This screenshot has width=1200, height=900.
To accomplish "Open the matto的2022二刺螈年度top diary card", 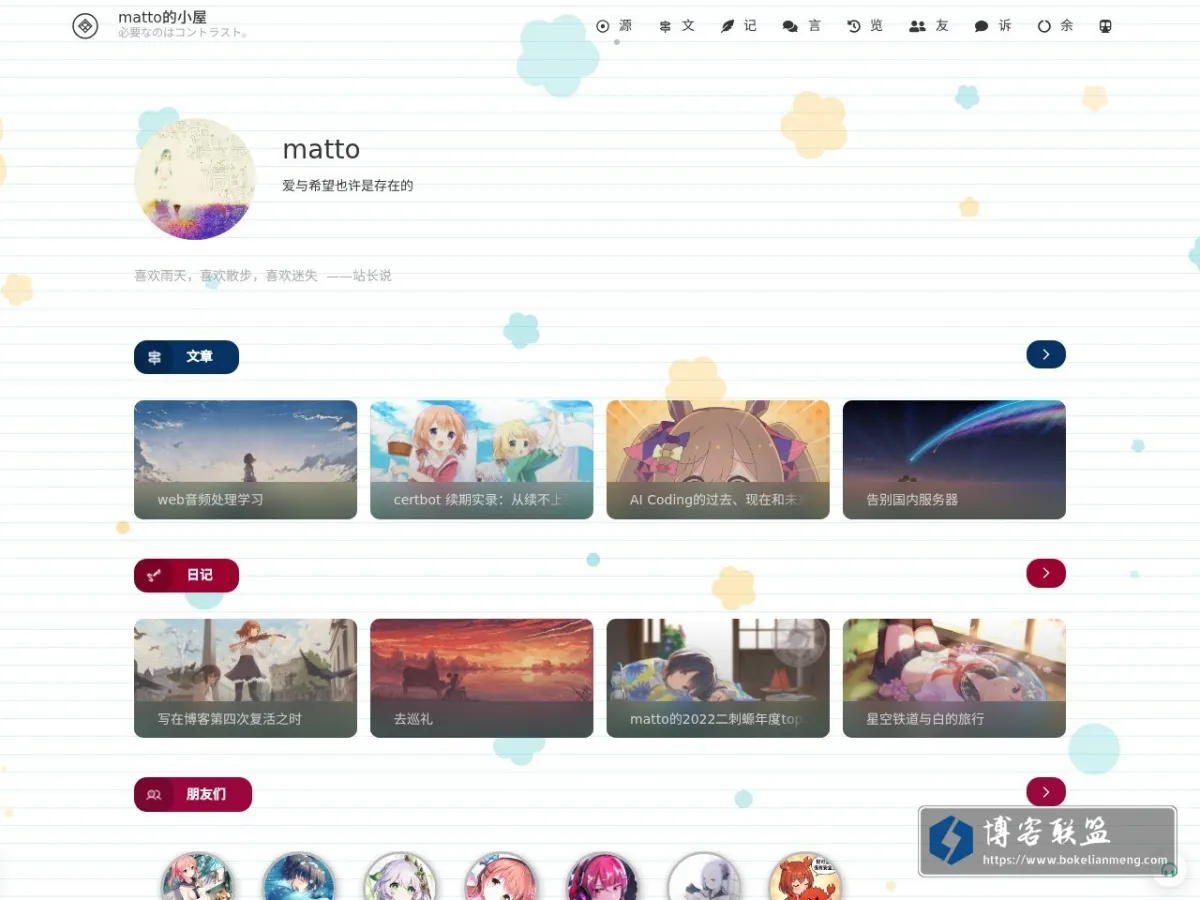I will click(x=718, y=678).
